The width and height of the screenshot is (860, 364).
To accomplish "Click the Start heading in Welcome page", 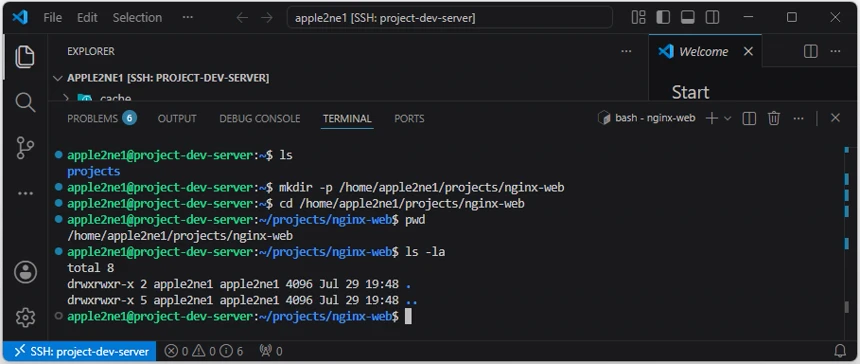I will pos(691,92).
